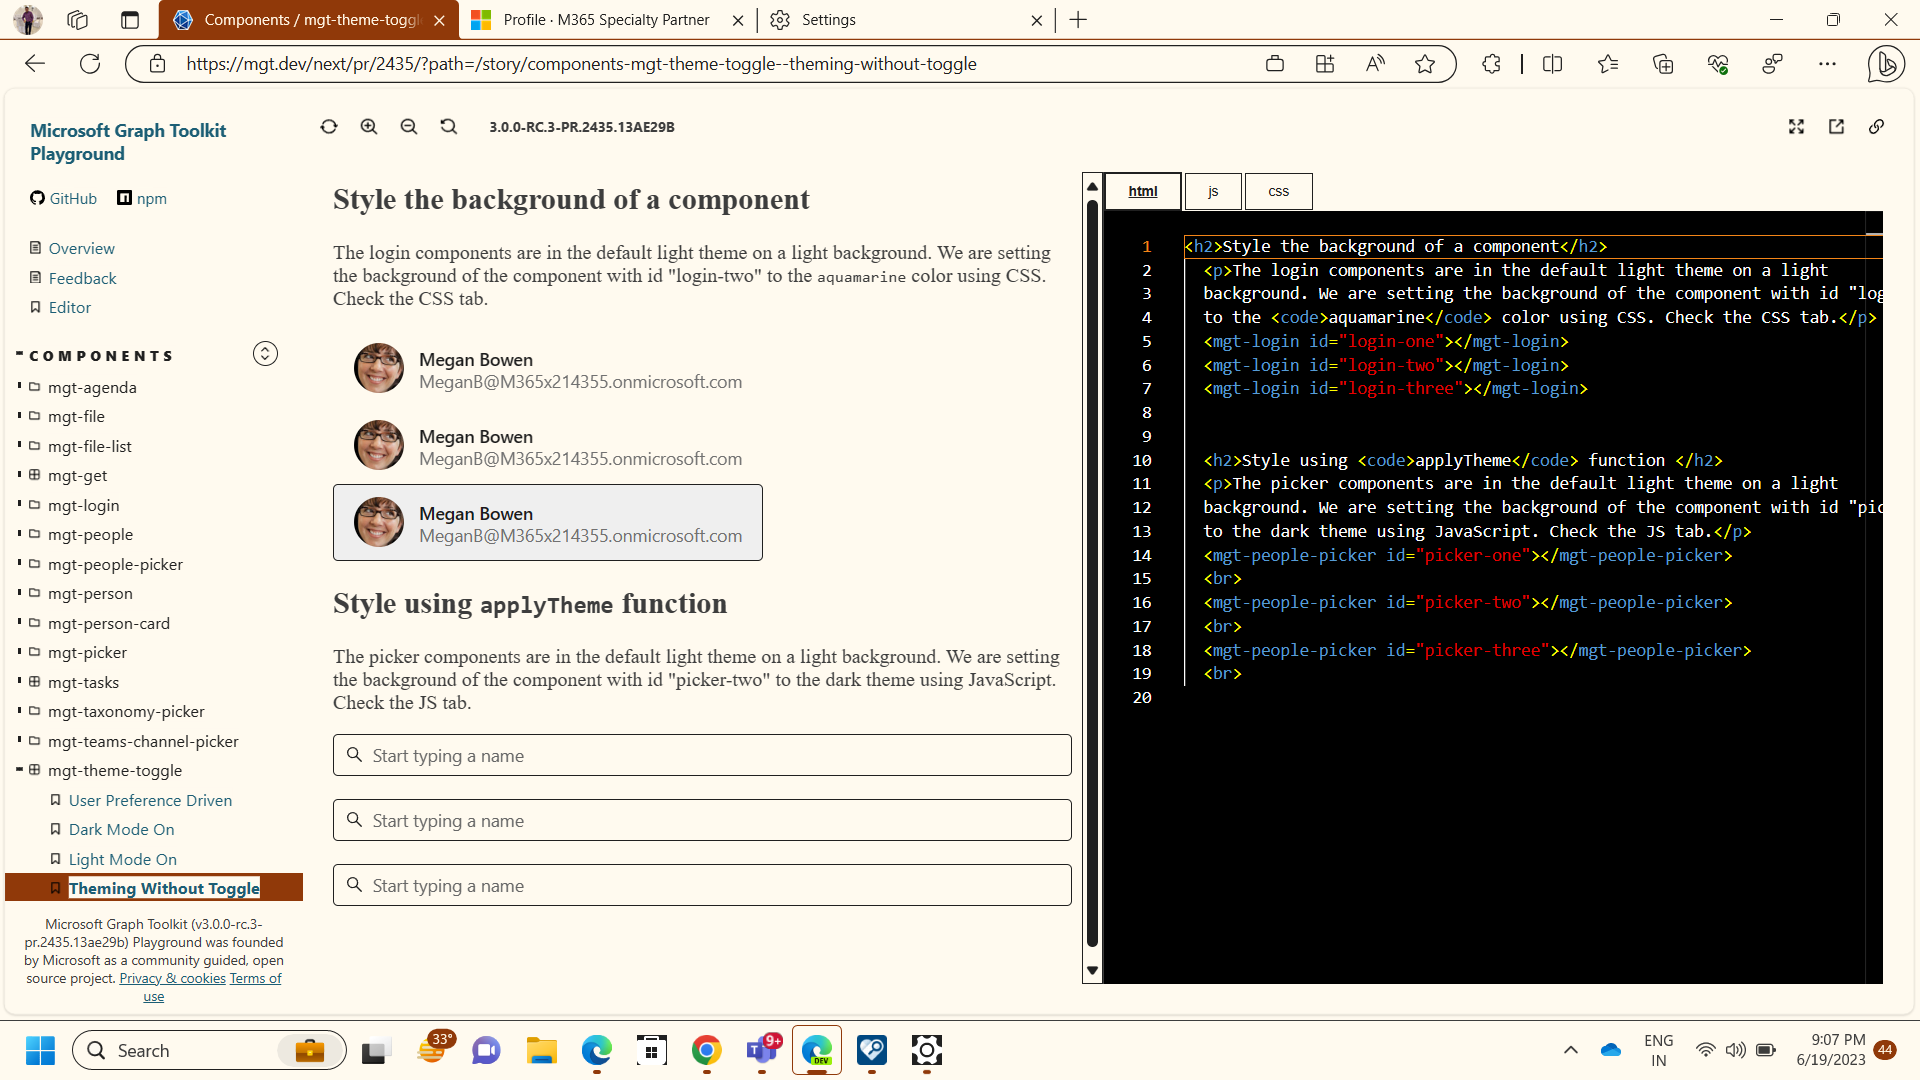Reload the story preview

pos(329,126)
